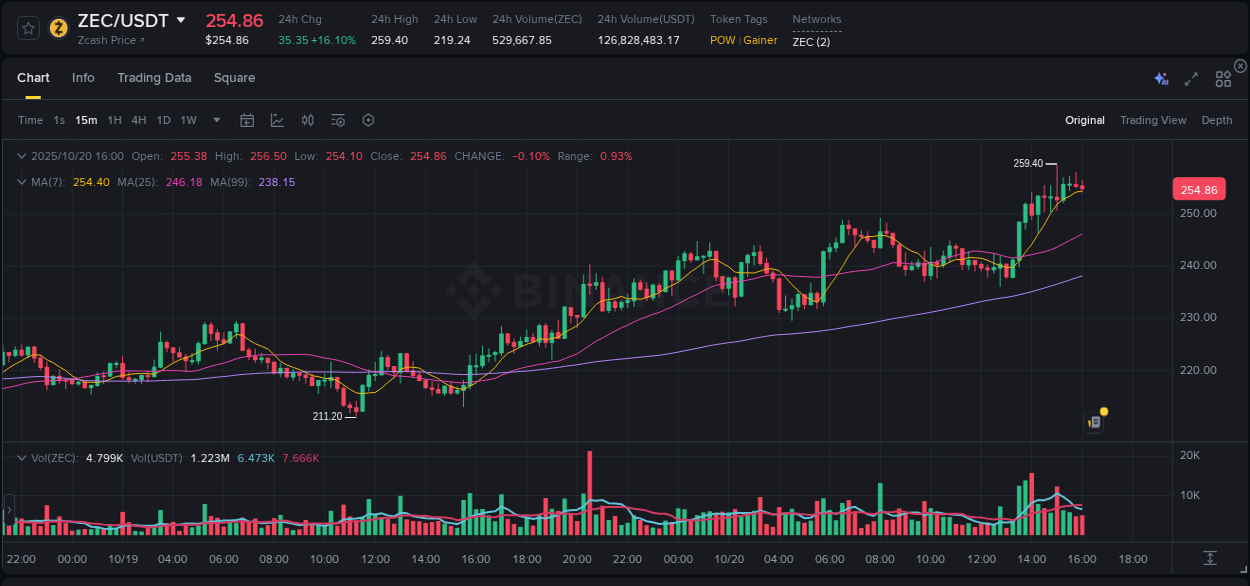
Task: Expand chart to fullscreen with arrows icon
Action: (x=1191, y=78)
